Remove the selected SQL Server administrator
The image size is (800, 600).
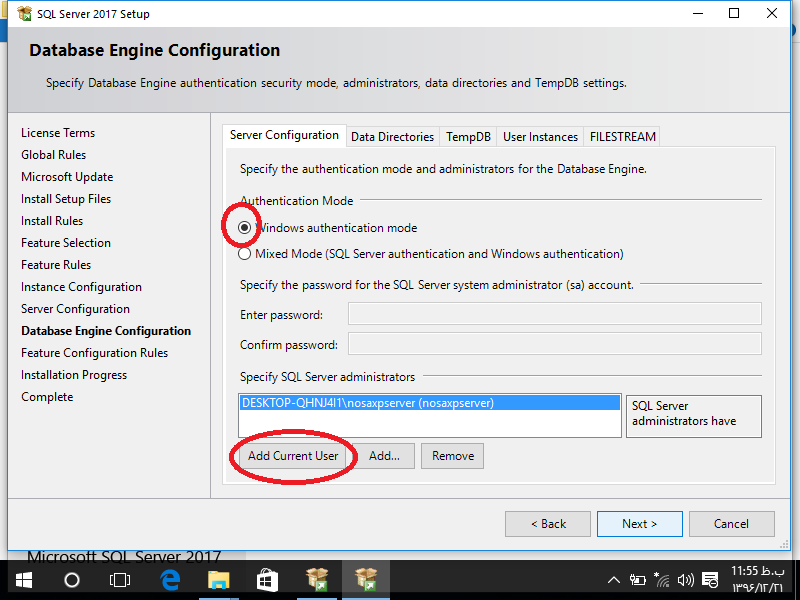click(453, 456)
